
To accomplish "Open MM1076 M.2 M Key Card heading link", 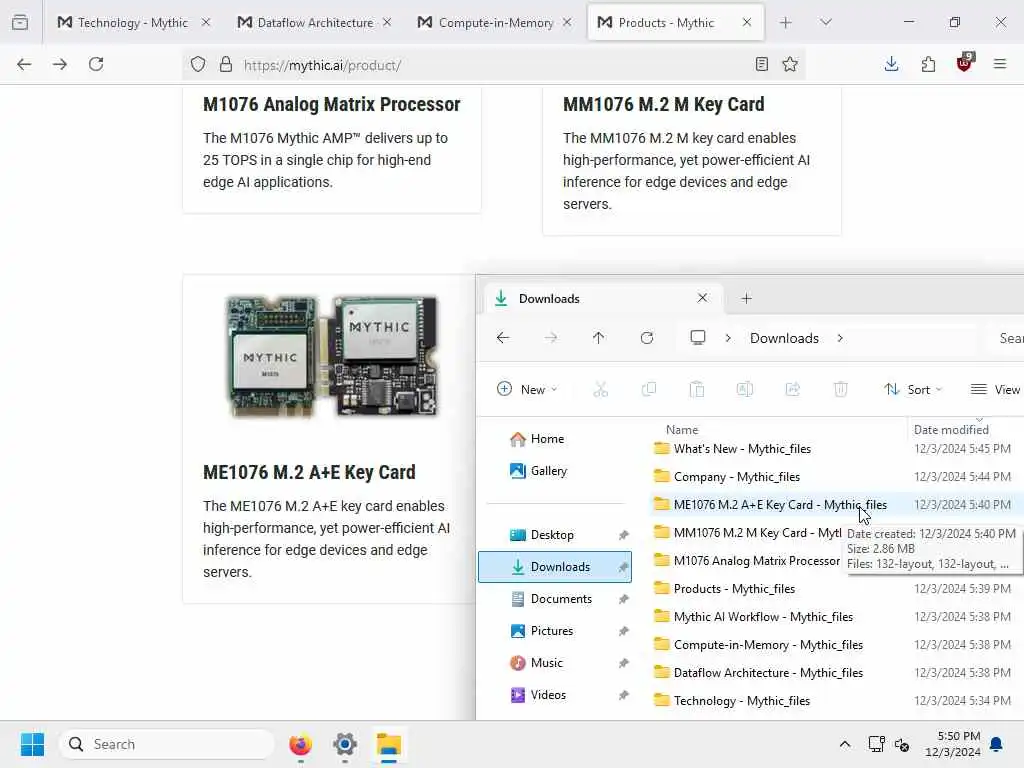I will (x=664, y=104).
